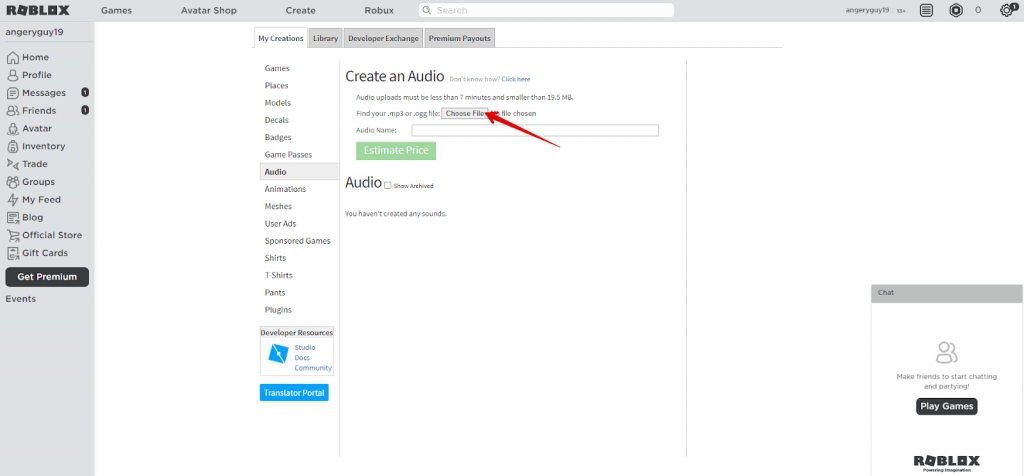The height and width of the screenshot is (476, 1024).
Task: Select Audio in the creations list
Action: tap(299, 172)
